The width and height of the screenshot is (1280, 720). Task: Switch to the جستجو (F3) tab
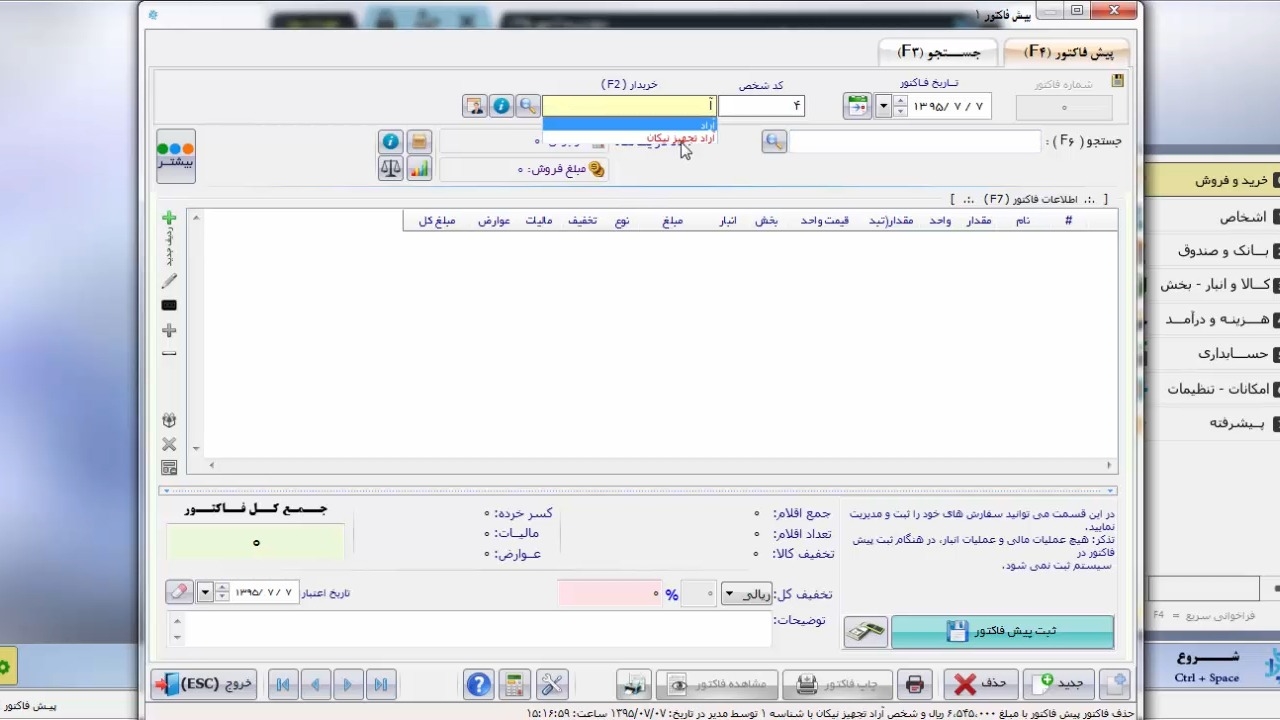point(937,51)
